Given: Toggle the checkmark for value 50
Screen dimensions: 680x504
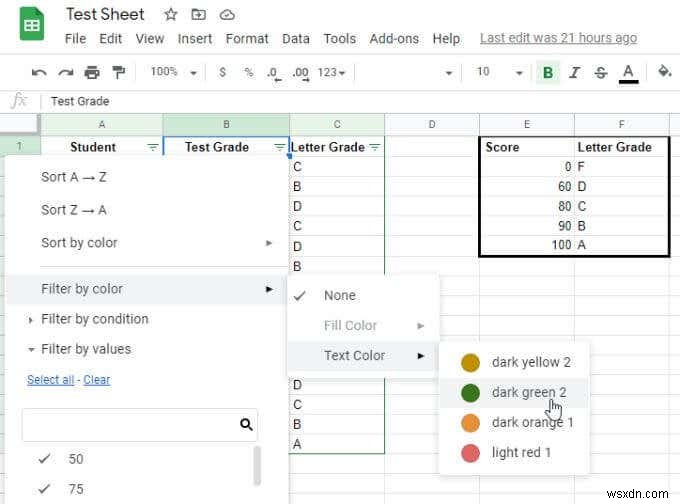Looking at the screenshot, I should pos(44,458).
